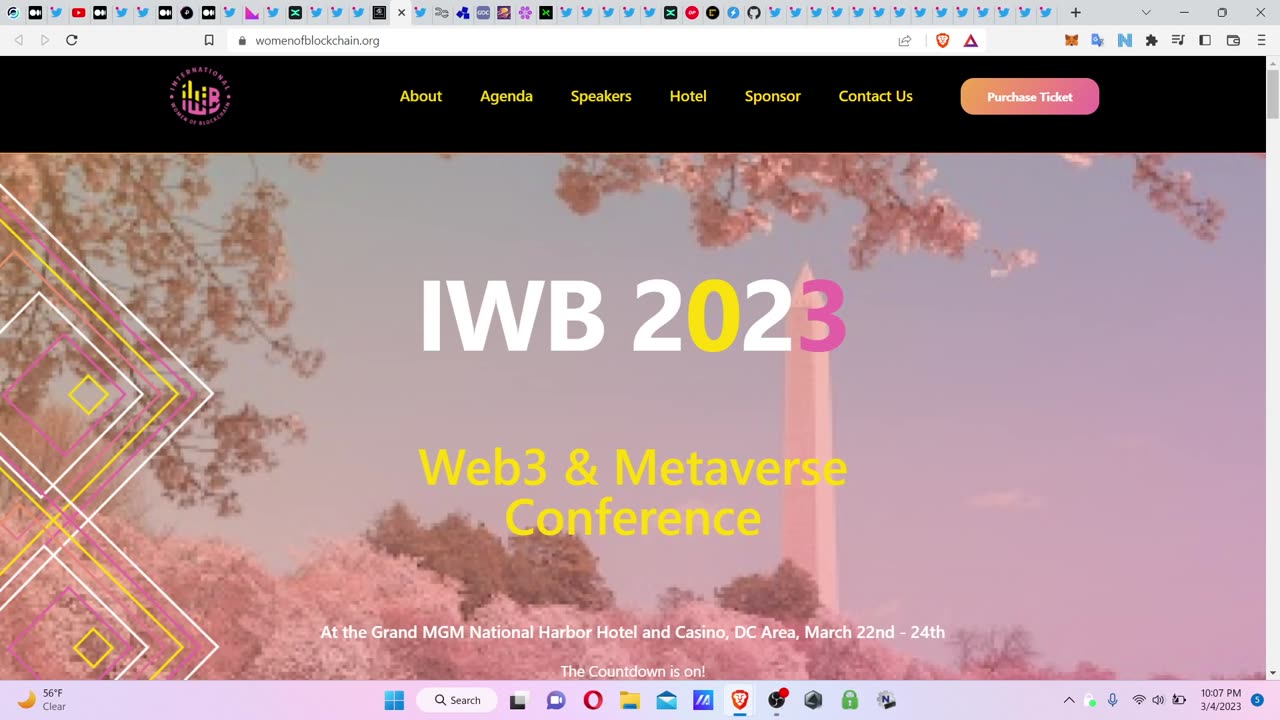Viewport: 1280px width, 720px height.
Task: Click the blue N extension icon
Action: (x=1124, y=40)
